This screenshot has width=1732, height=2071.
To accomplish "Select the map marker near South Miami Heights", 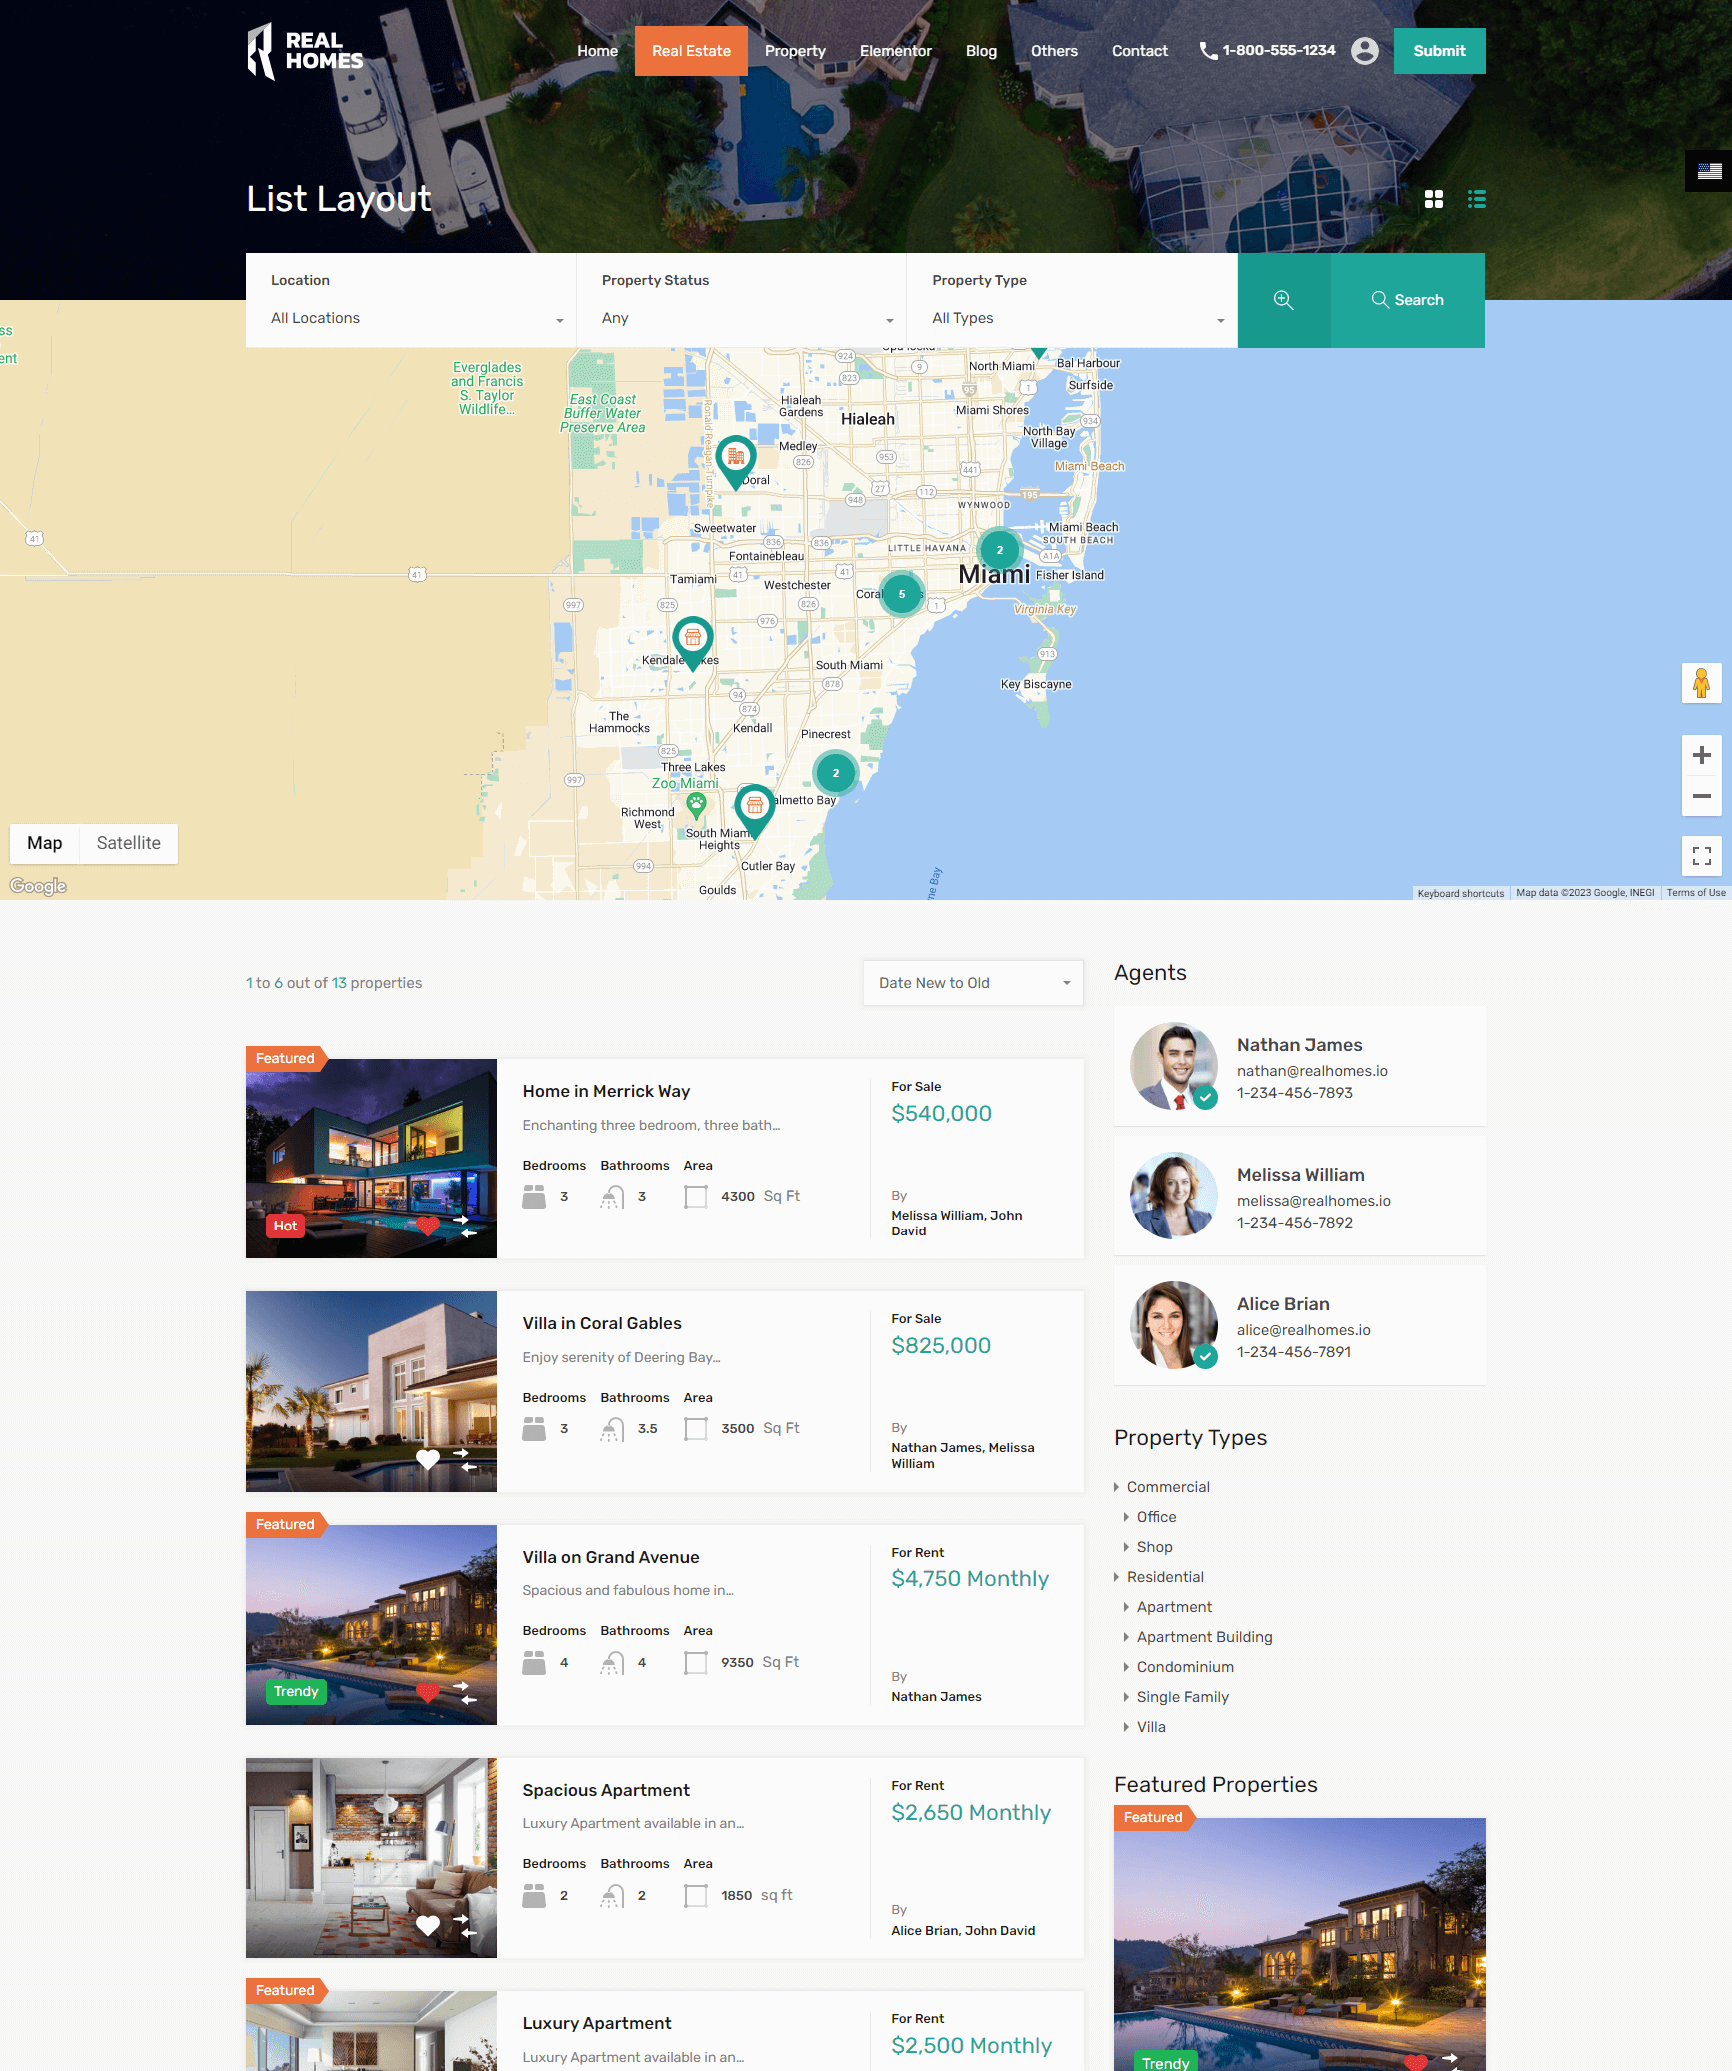I will (x=755, y=811).
